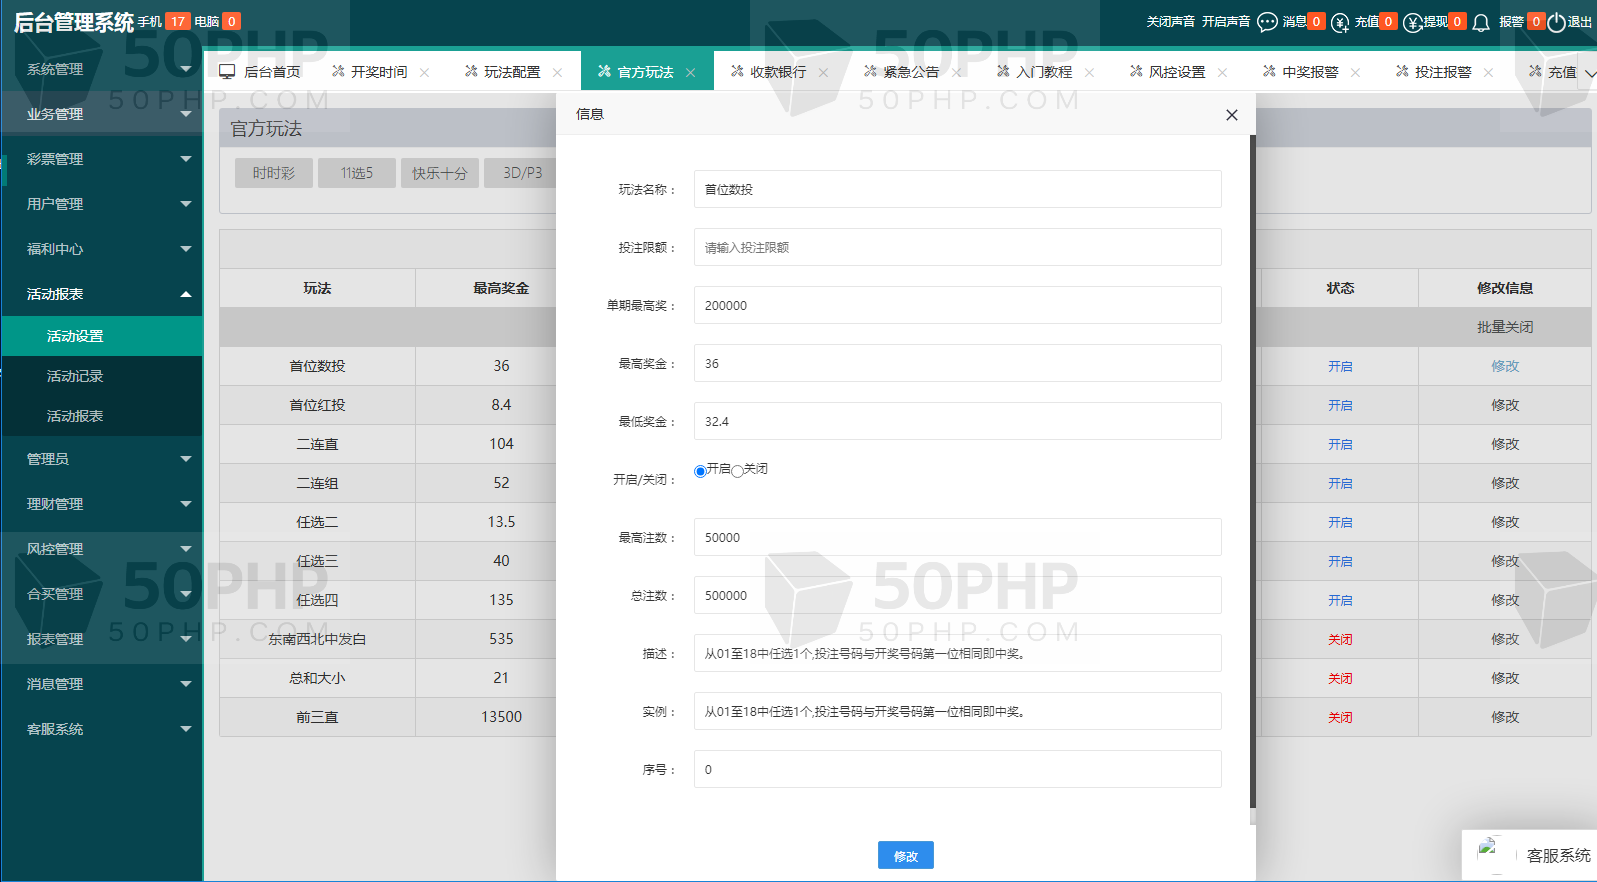Expand the 系统管理 sidebar menu
Viewport: 1597px width, 882px height.
coord(100,69)
